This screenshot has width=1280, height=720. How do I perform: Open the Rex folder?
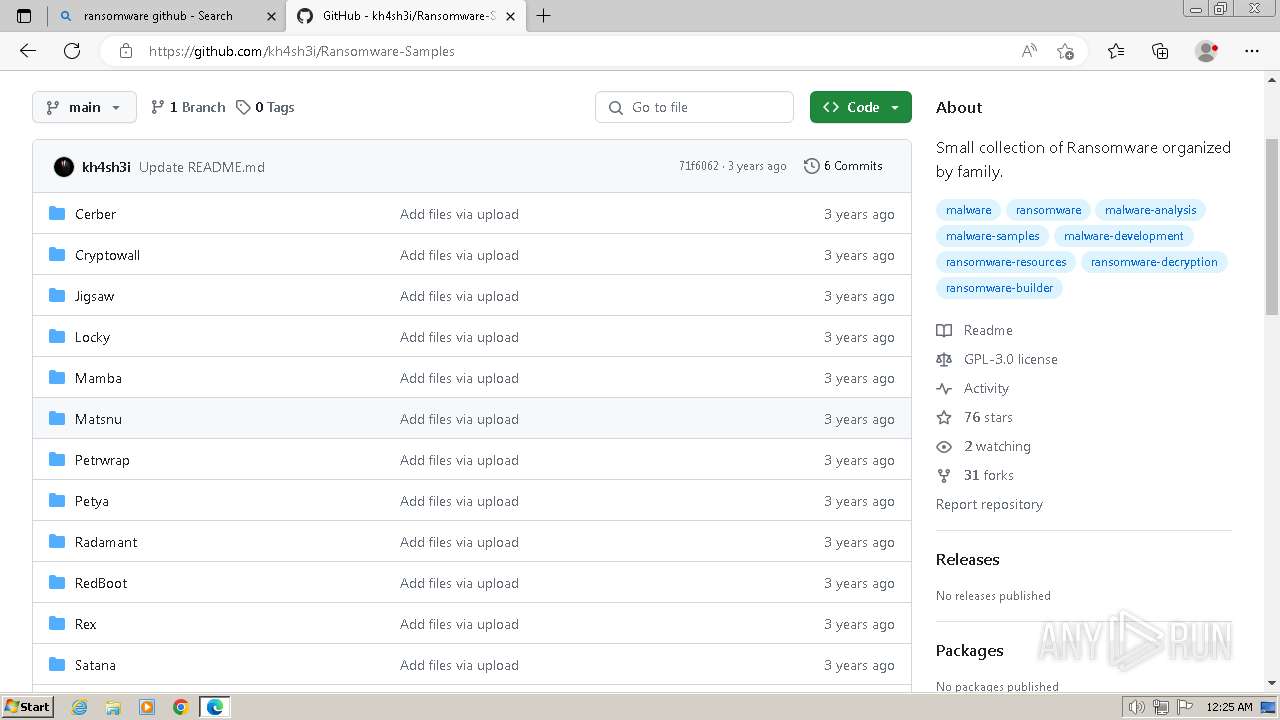[x=86, y=624]
